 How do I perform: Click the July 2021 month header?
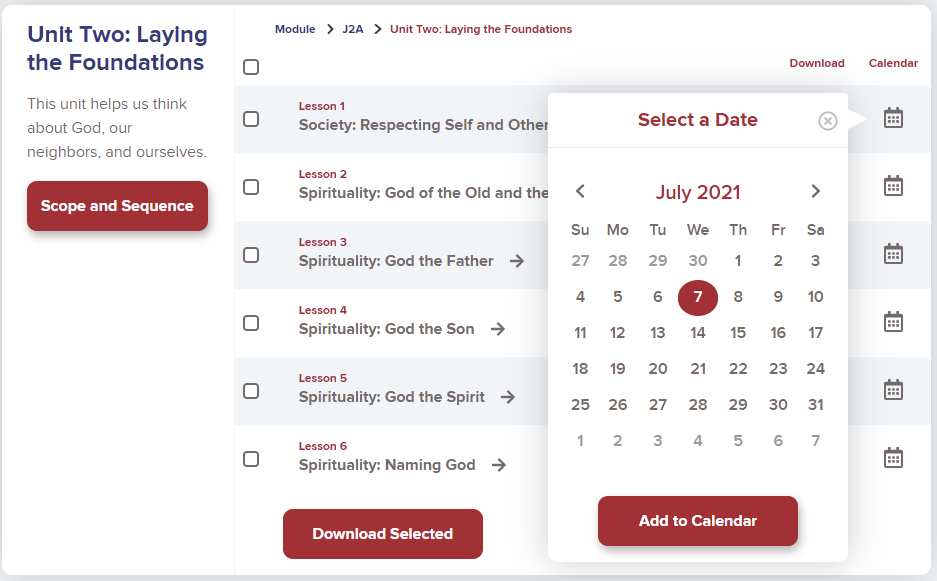[698, 192]
